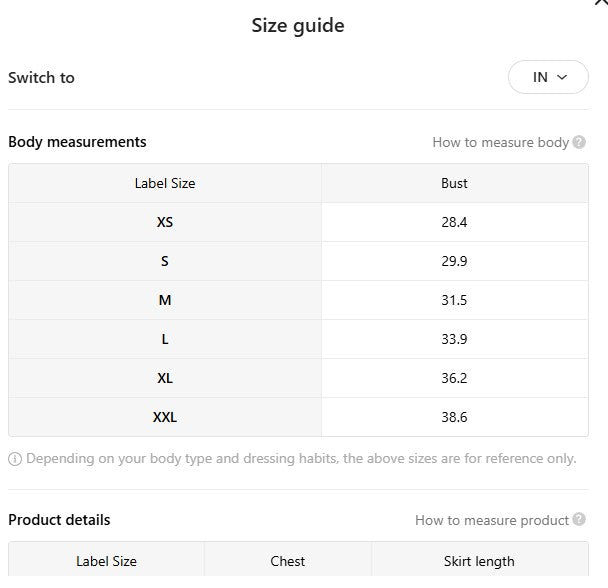This screenshot has width=608, height=588.
Task: Select the XXL label size row
Action: tap(165, 417)
